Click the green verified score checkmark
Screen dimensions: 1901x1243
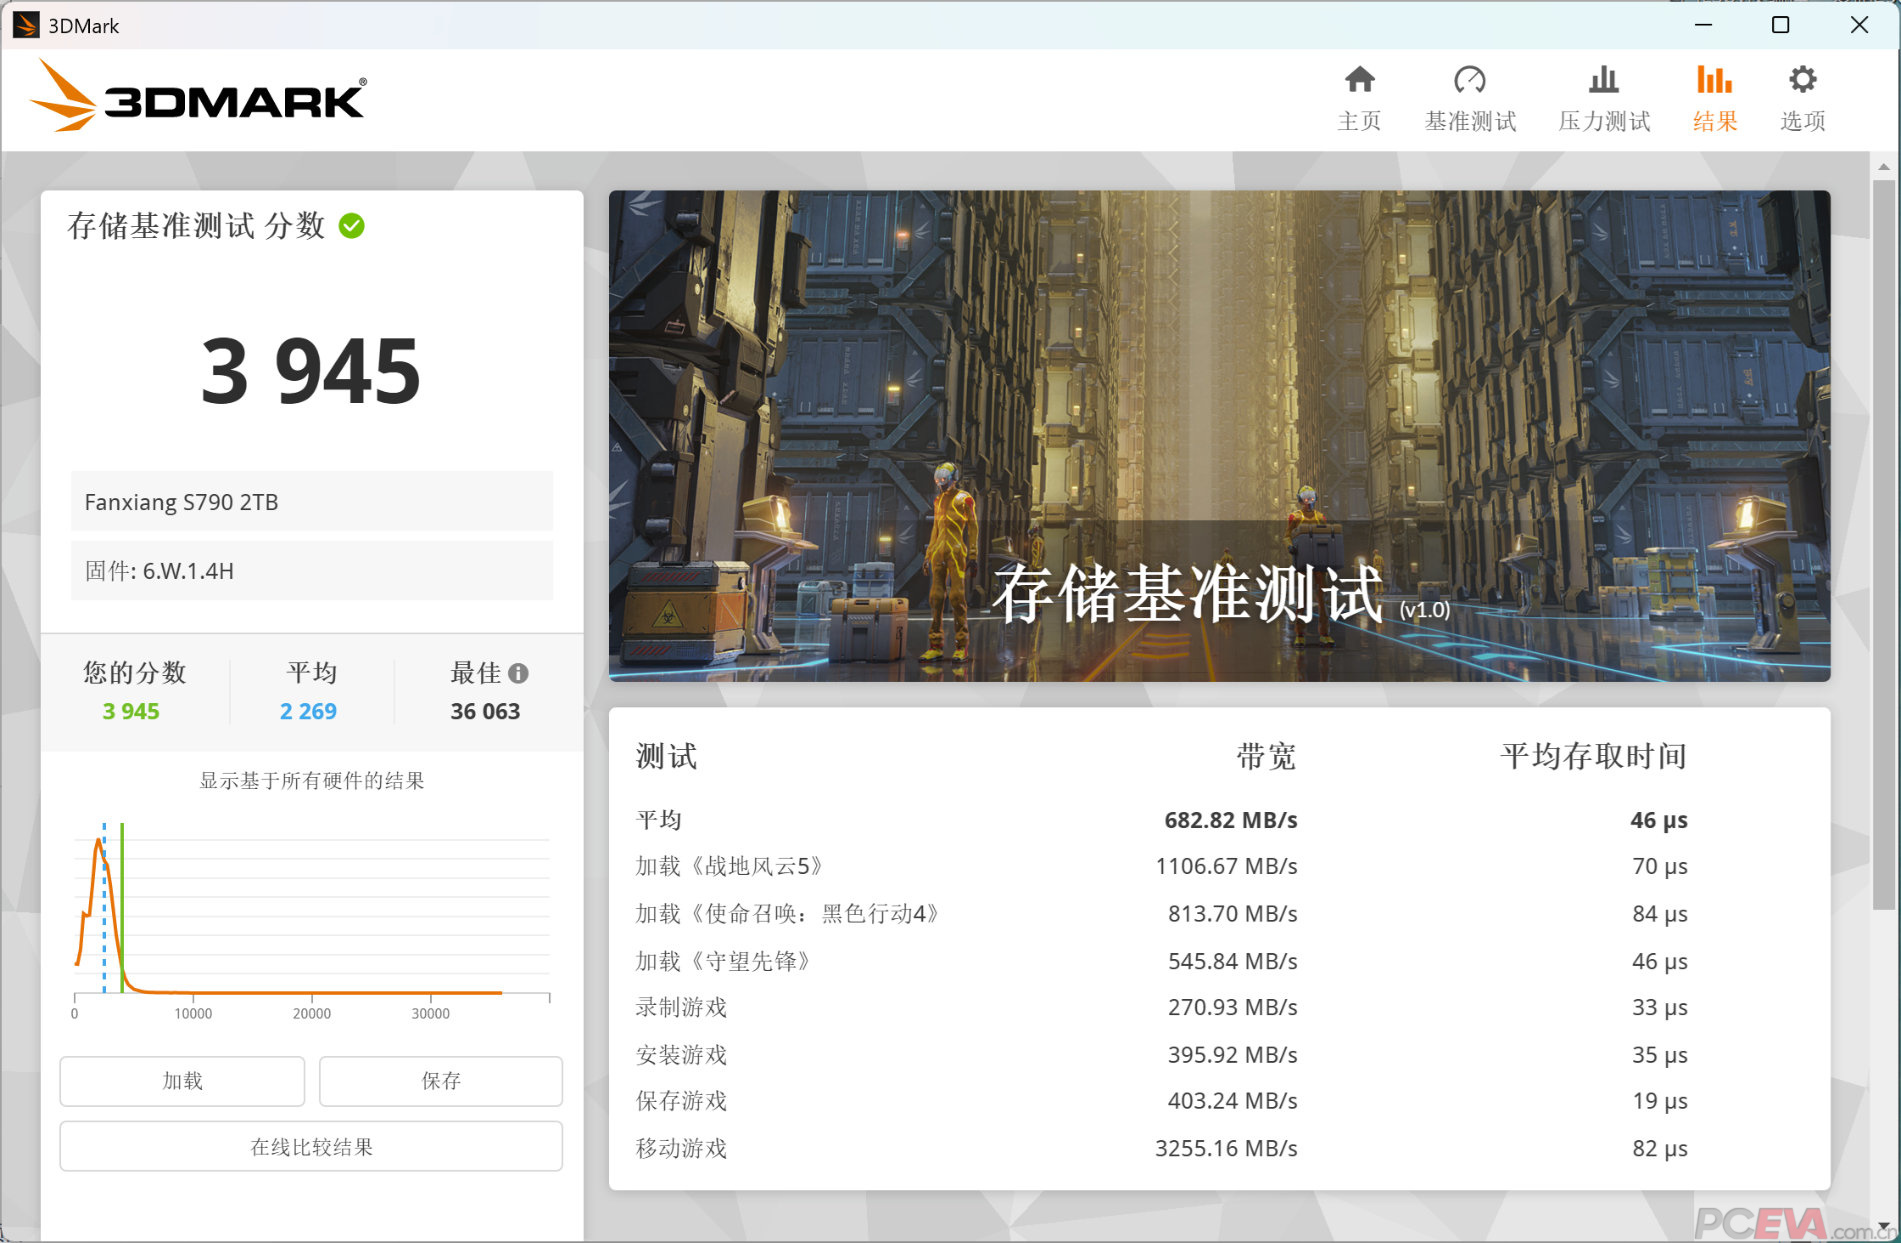(352, 226)
